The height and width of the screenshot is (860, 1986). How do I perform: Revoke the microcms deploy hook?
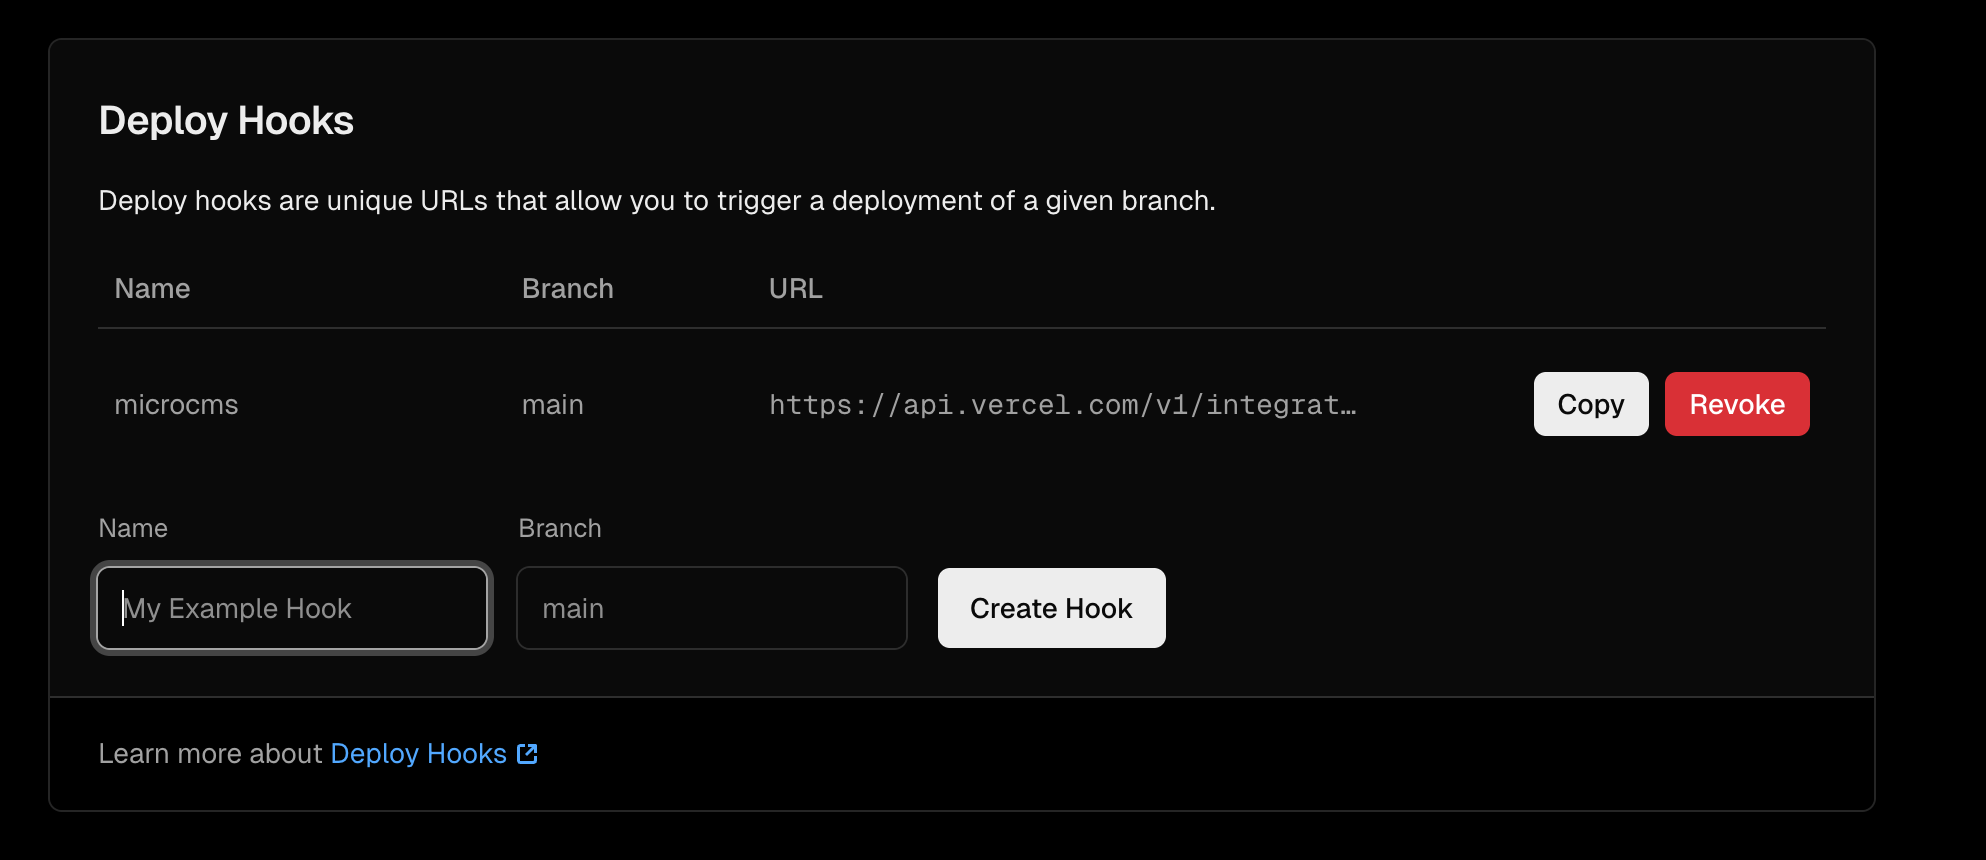[x=1736, y=404]
